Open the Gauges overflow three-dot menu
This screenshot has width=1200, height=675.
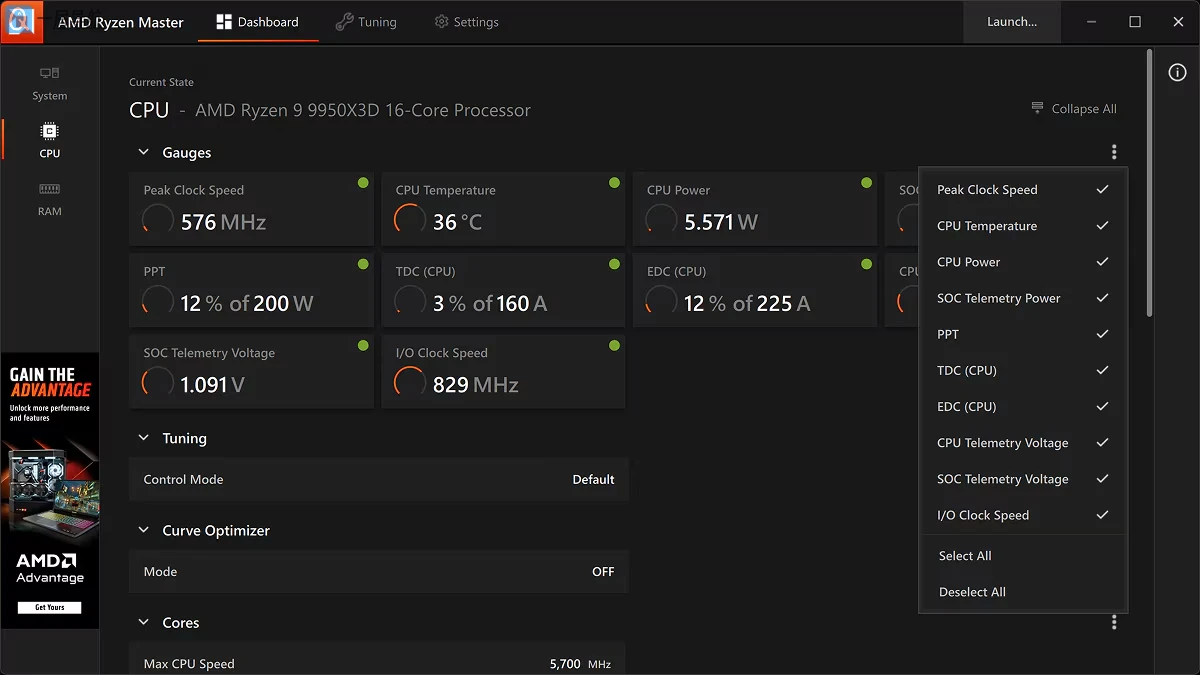(1114, 151)
